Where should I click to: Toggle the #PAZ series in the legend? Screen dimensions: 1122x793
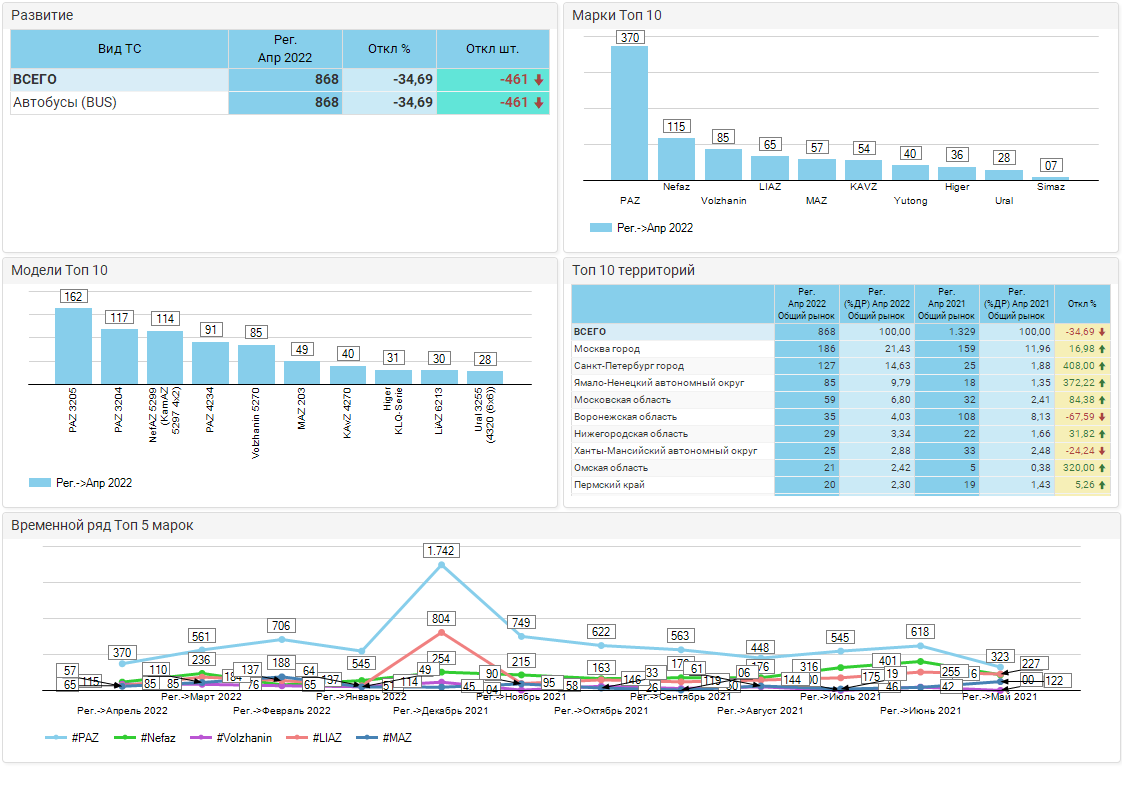click(73, 738)
